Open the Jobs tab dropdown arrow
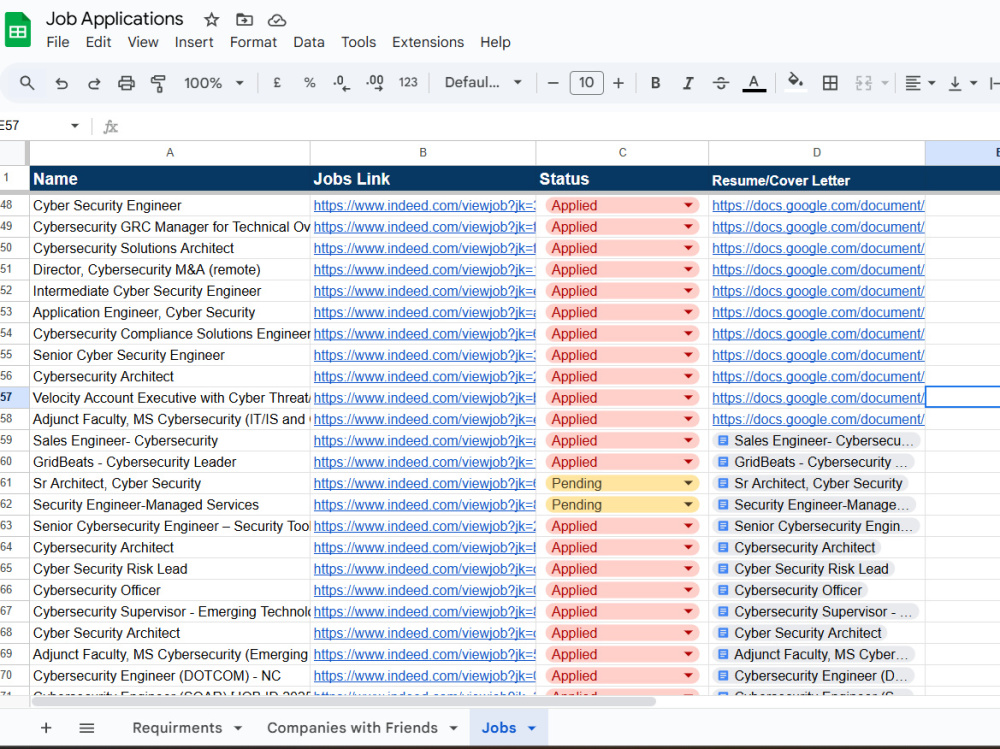The width and height of the screenshot is (1000, 749). (x=532, y=728)
